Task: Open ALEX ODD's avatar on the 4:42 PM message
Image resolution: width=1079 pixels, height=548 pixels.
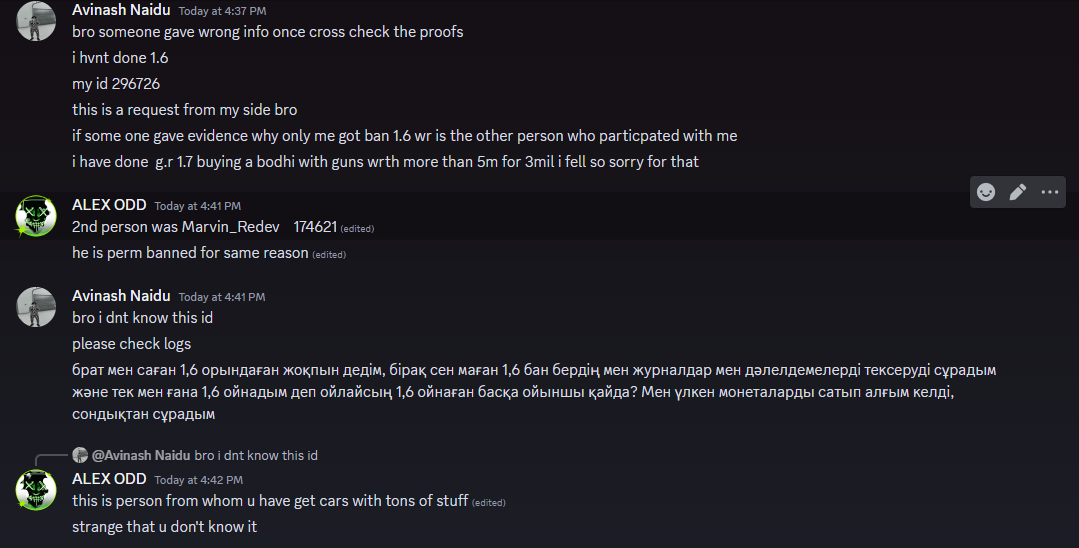Action: click(x=36, y=489)
